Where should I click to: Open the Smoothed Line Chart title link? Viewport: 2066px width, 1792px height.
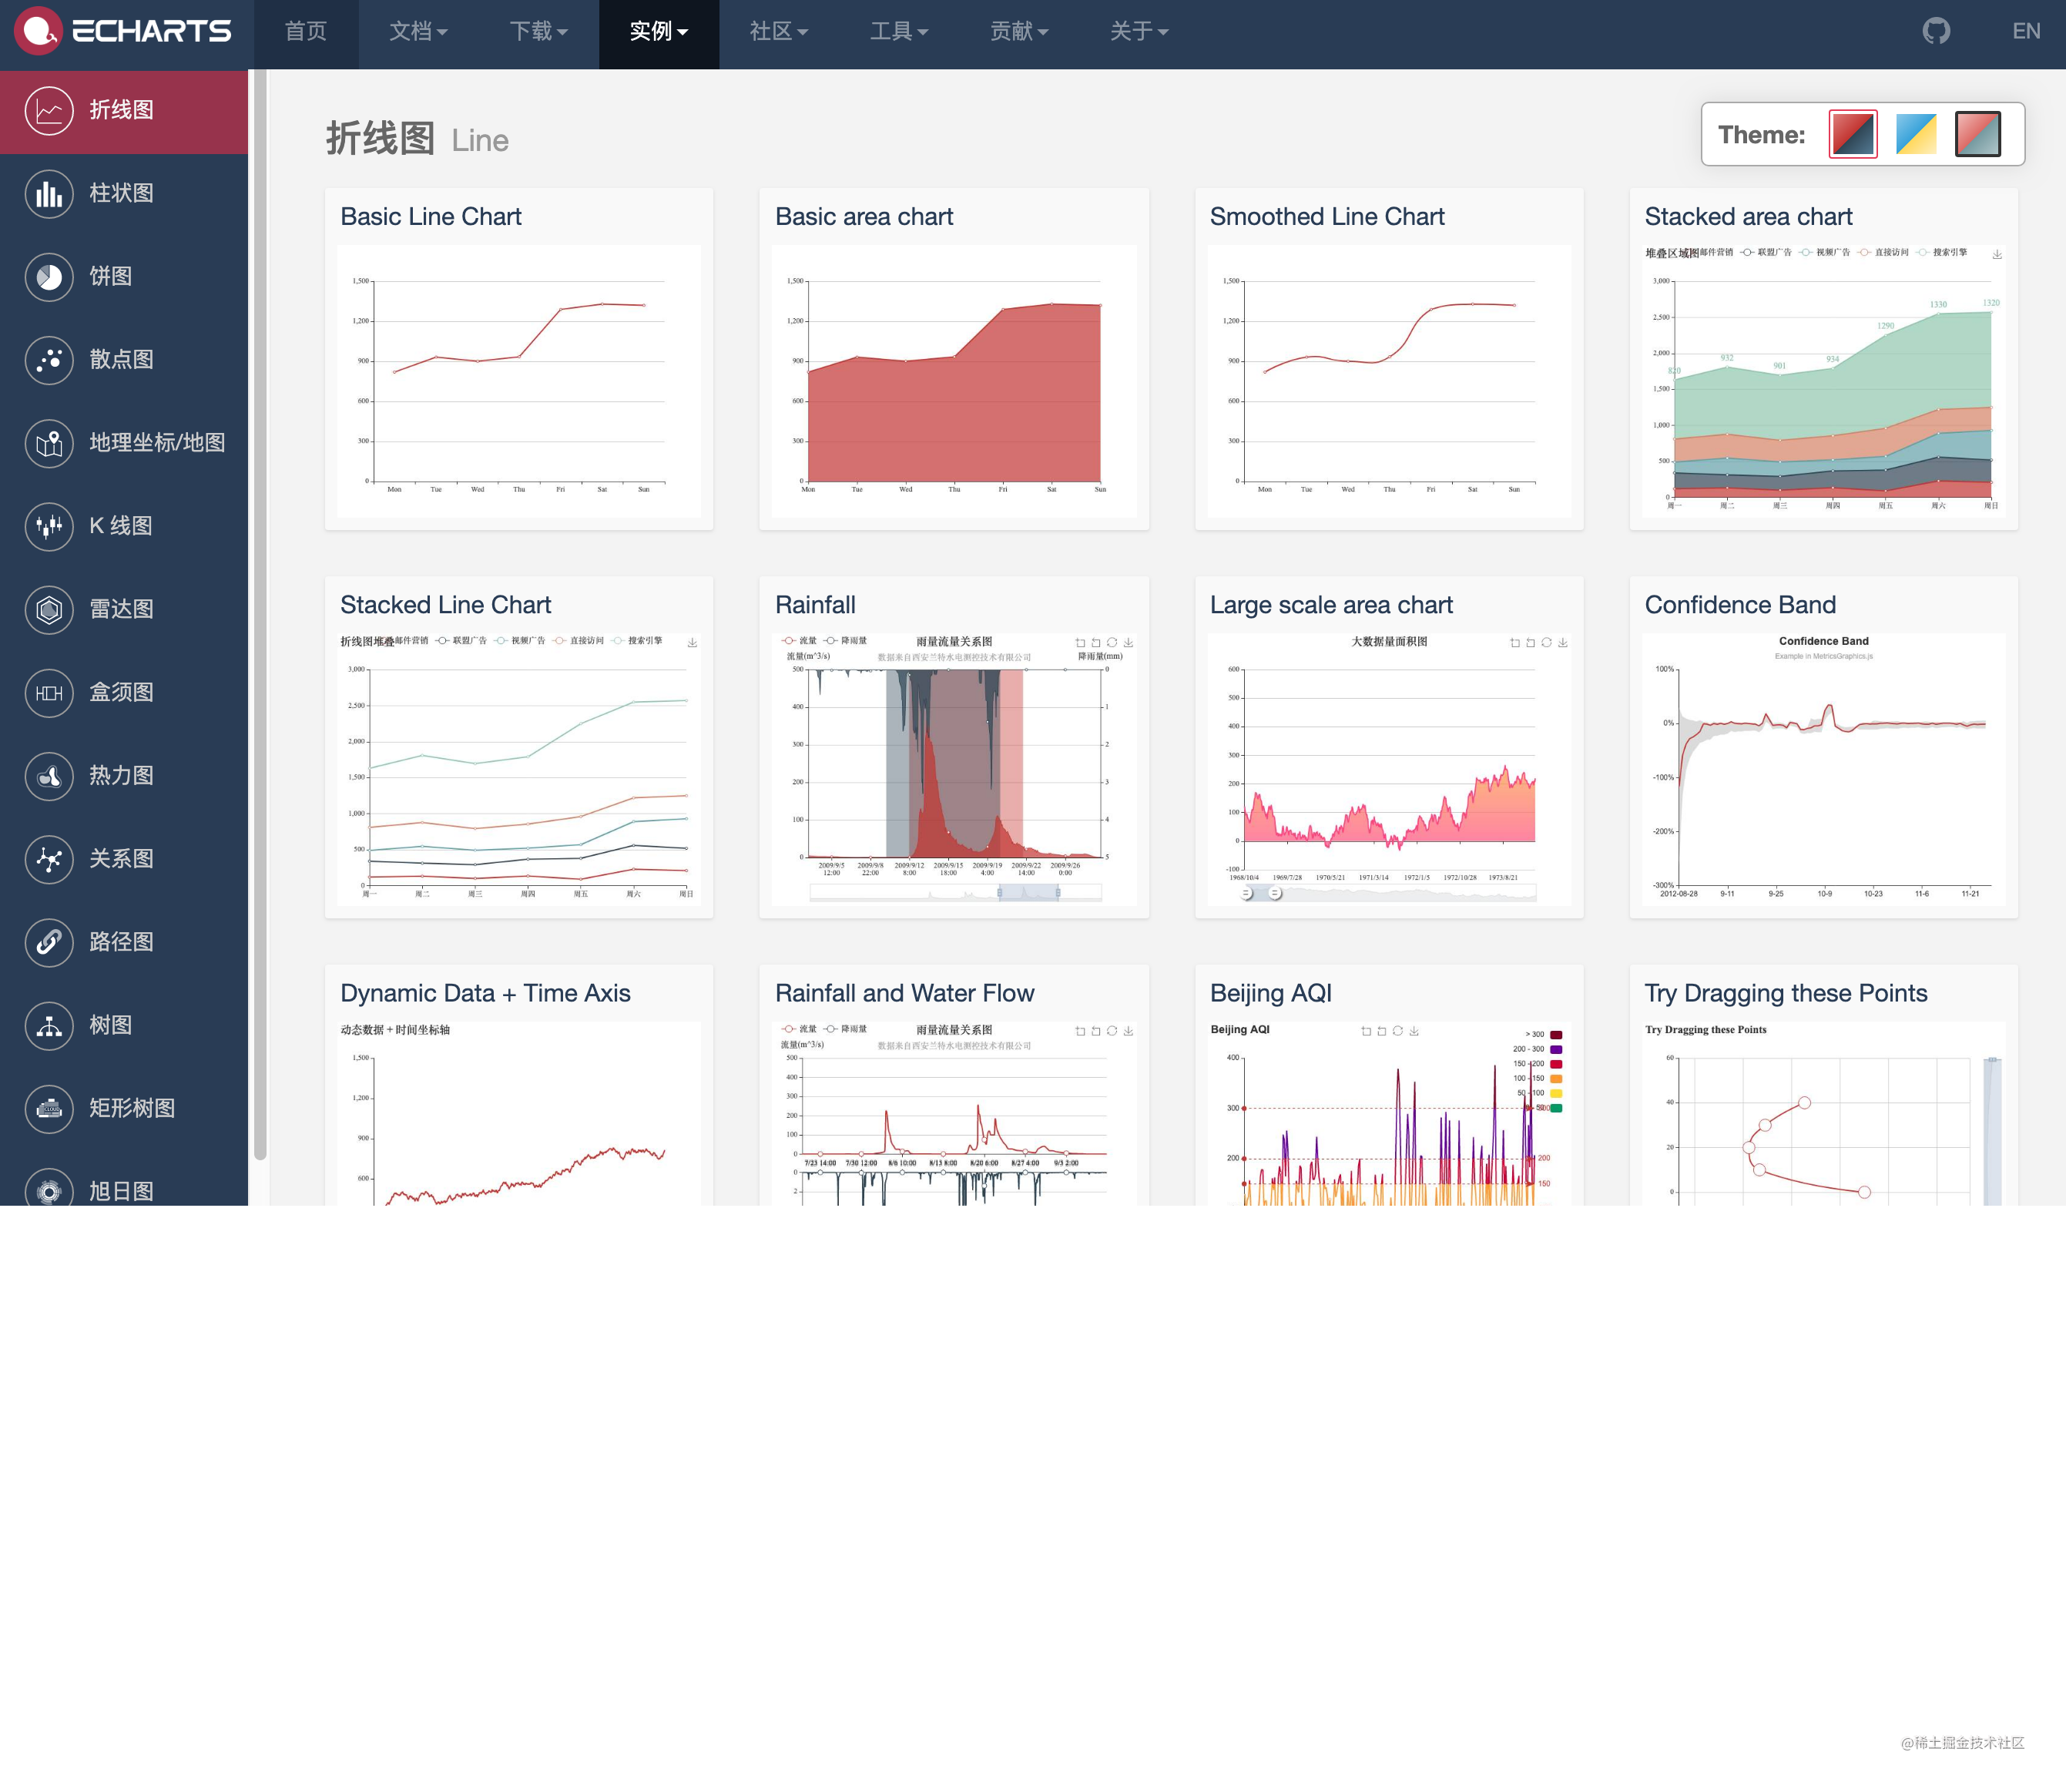(1327, 217)
